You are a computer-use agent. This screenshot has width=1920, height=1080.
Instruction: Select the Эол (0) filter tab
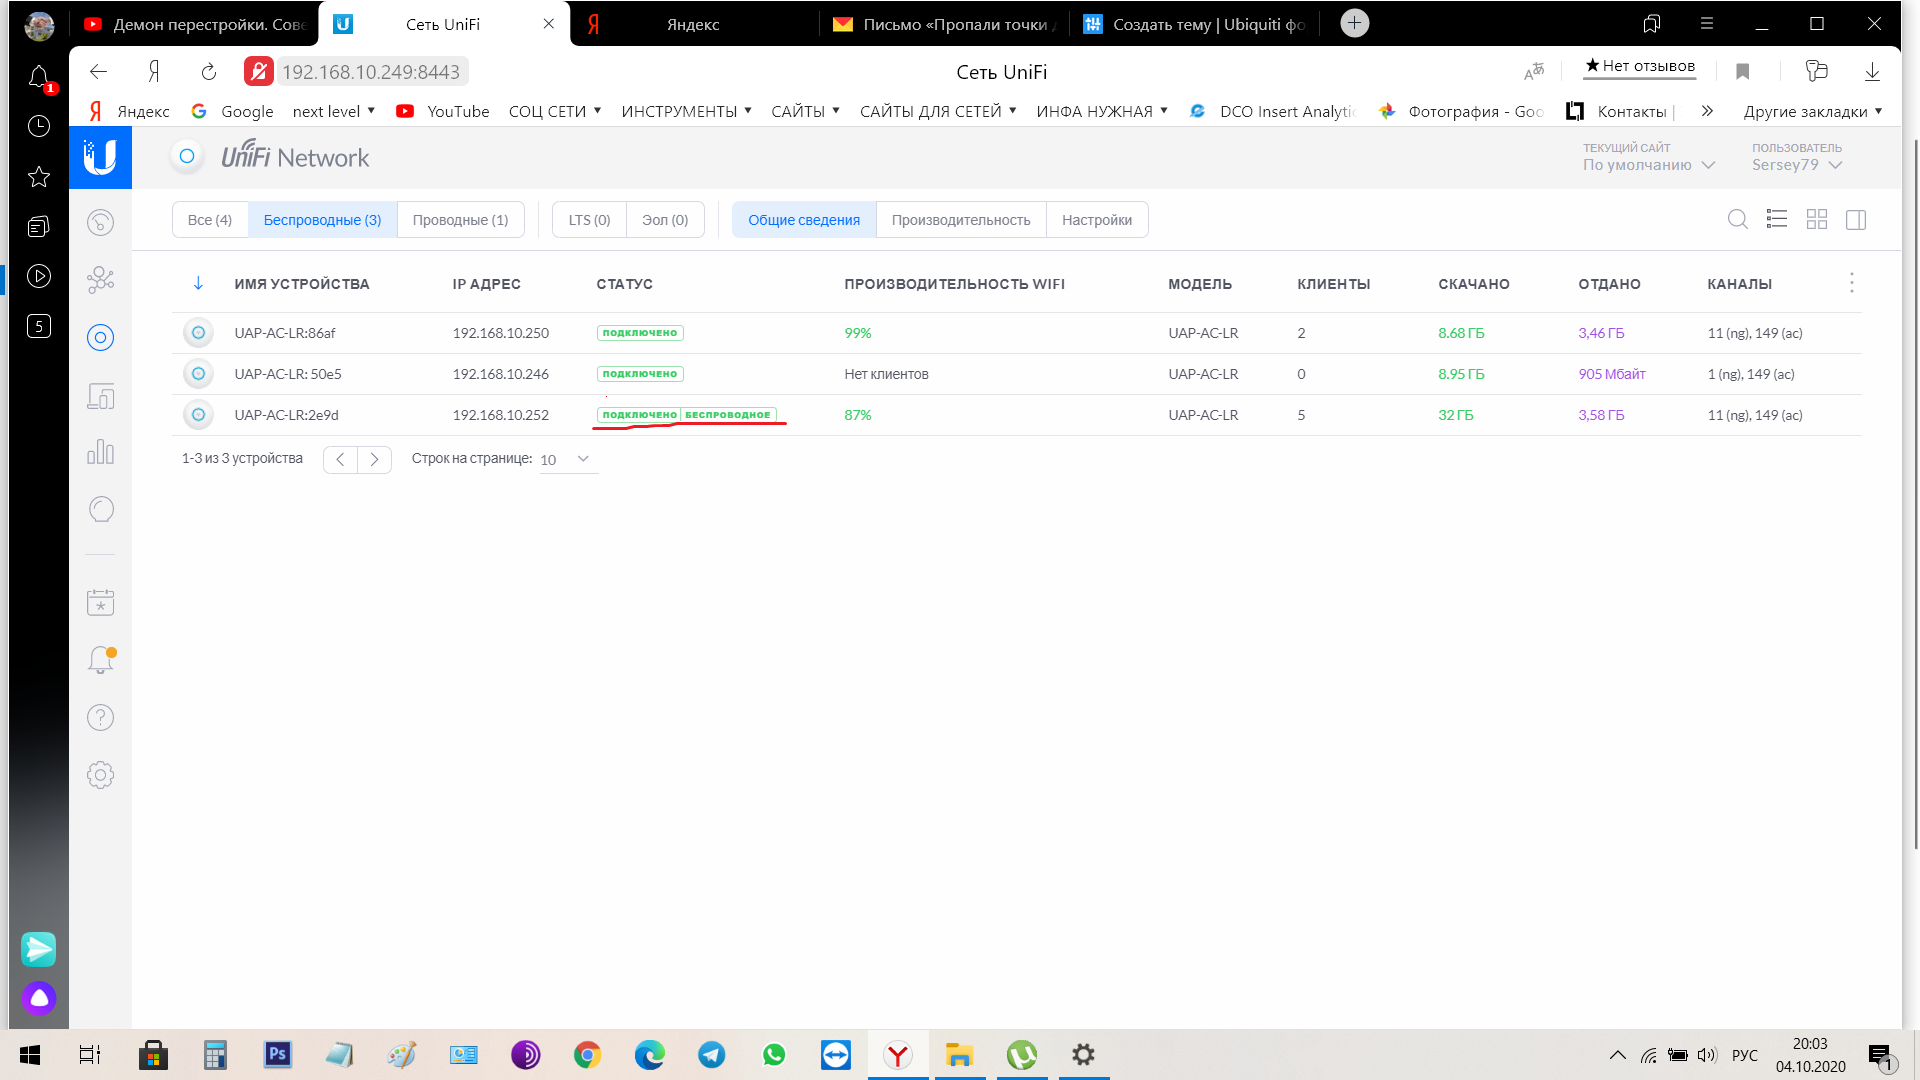665,220
